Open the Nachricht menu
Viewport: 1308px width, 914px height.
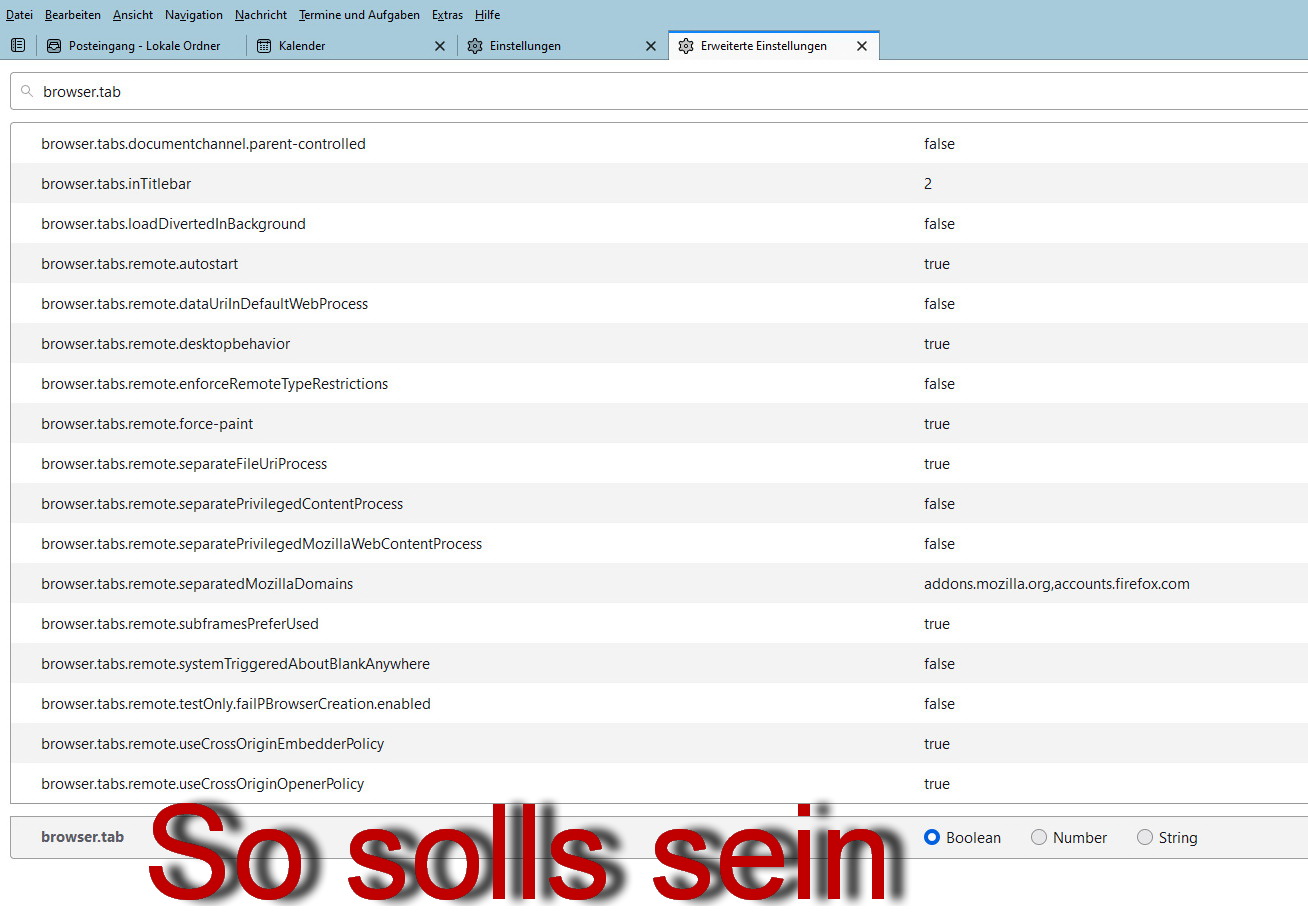tap(260, 15)
